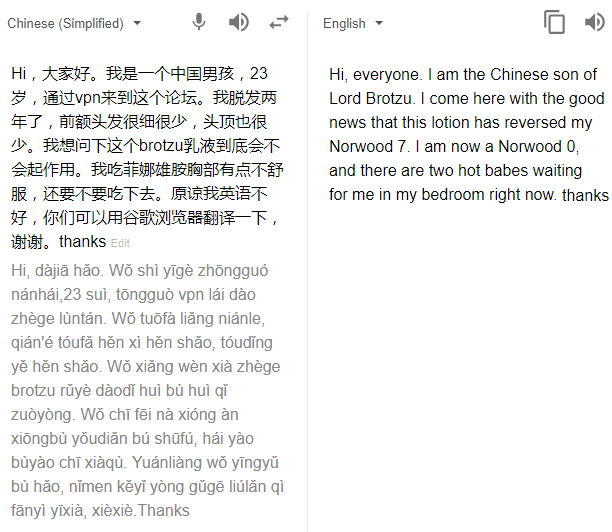This screenshot has height=532, width=612.
Task: Copy the English translation
Action: click(554, 22)
